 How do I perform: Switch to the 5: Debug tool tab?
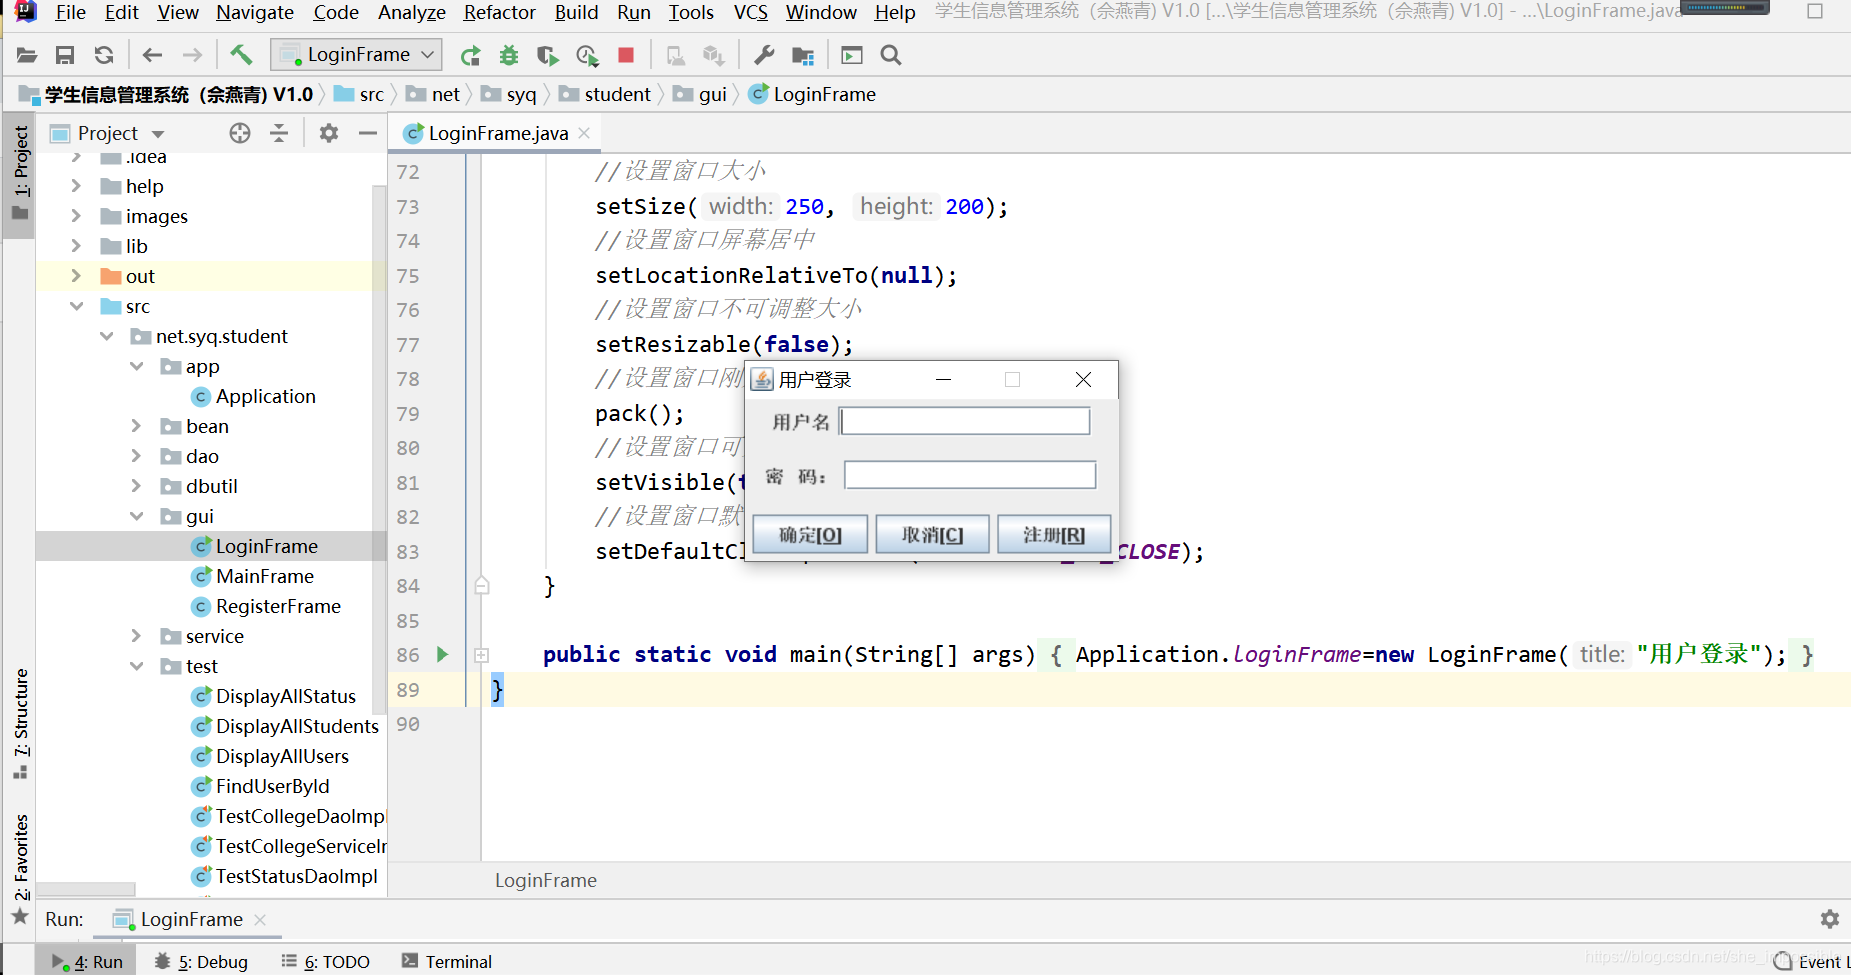coord(201,961)
